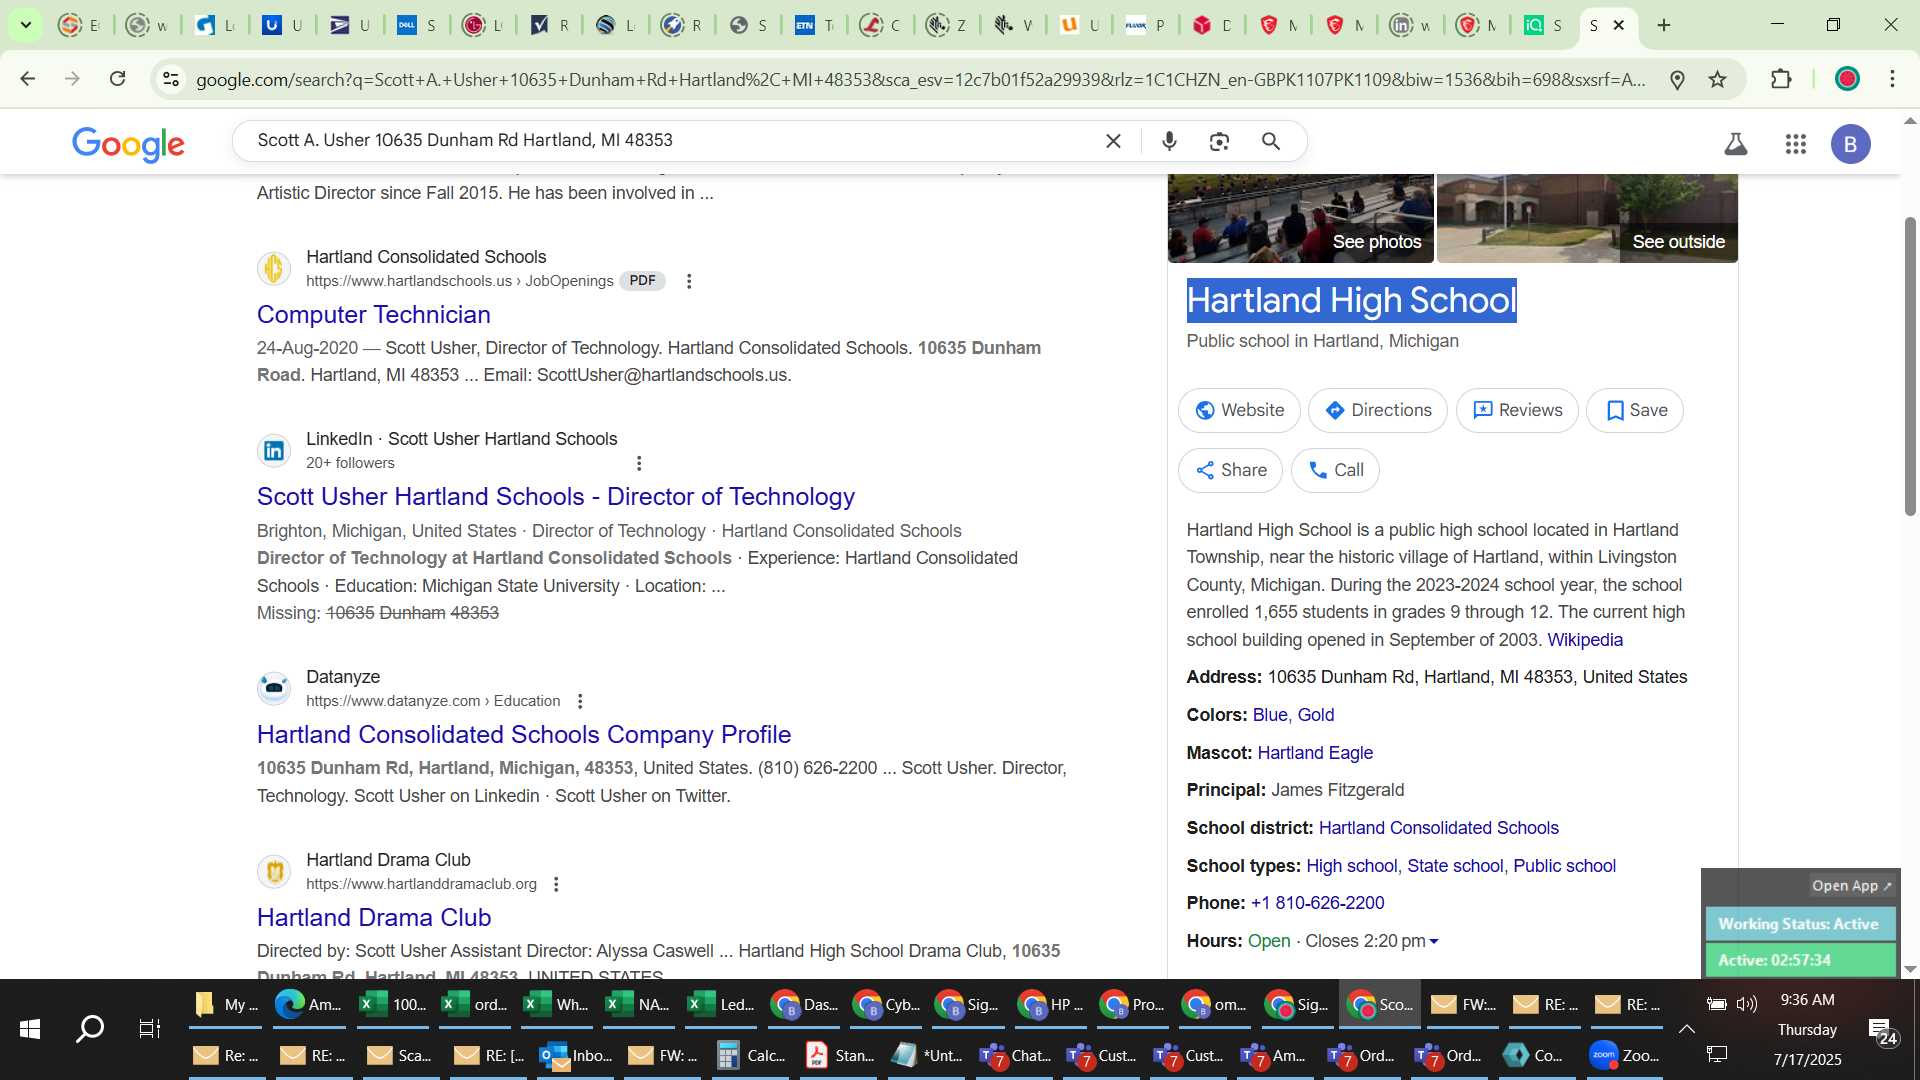Reload the current page
Viewport: 1920px width, 1080px height.
[x=117, y=79]
